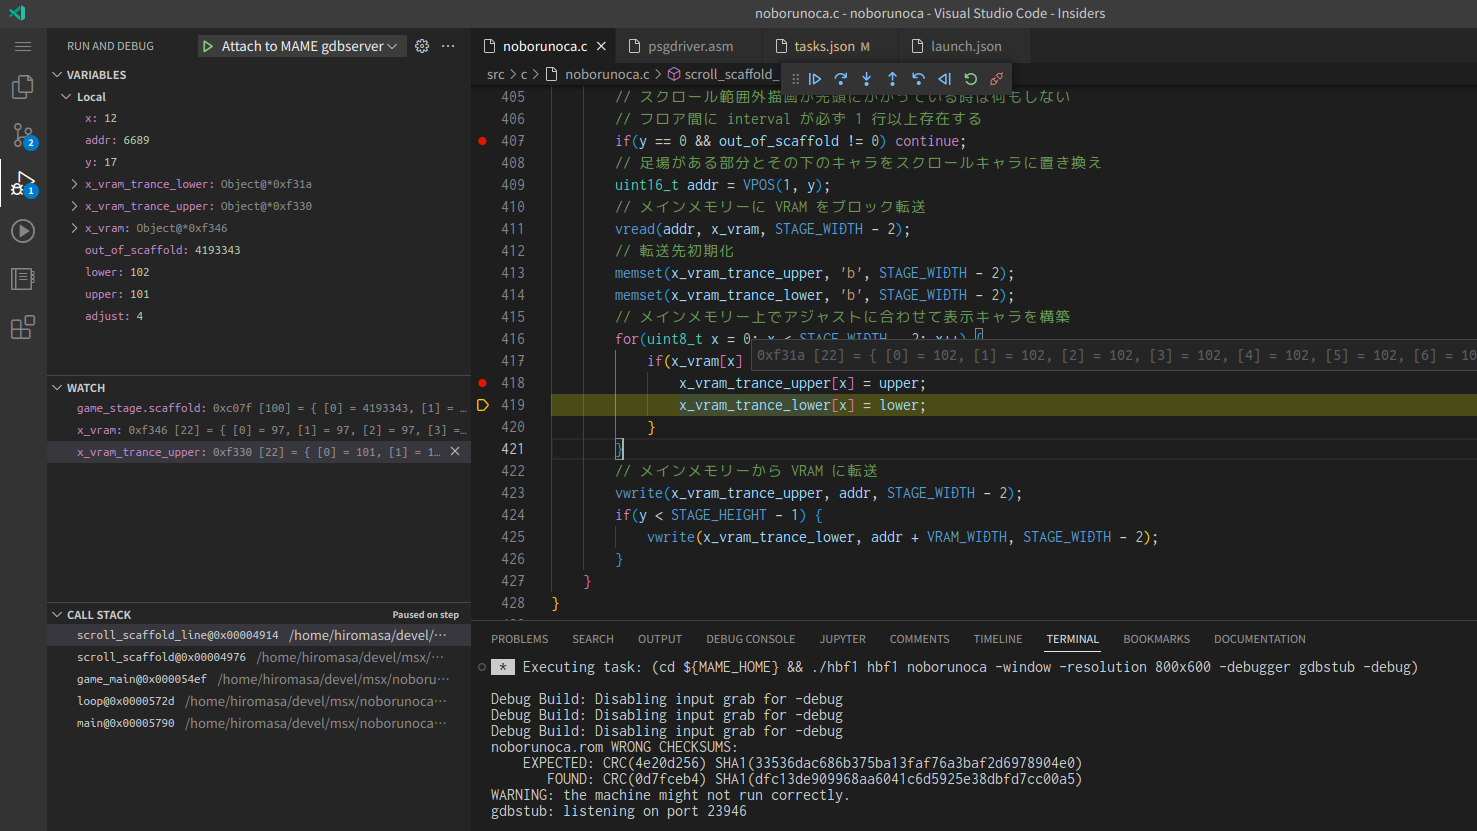Open the Source Control view

23,135
